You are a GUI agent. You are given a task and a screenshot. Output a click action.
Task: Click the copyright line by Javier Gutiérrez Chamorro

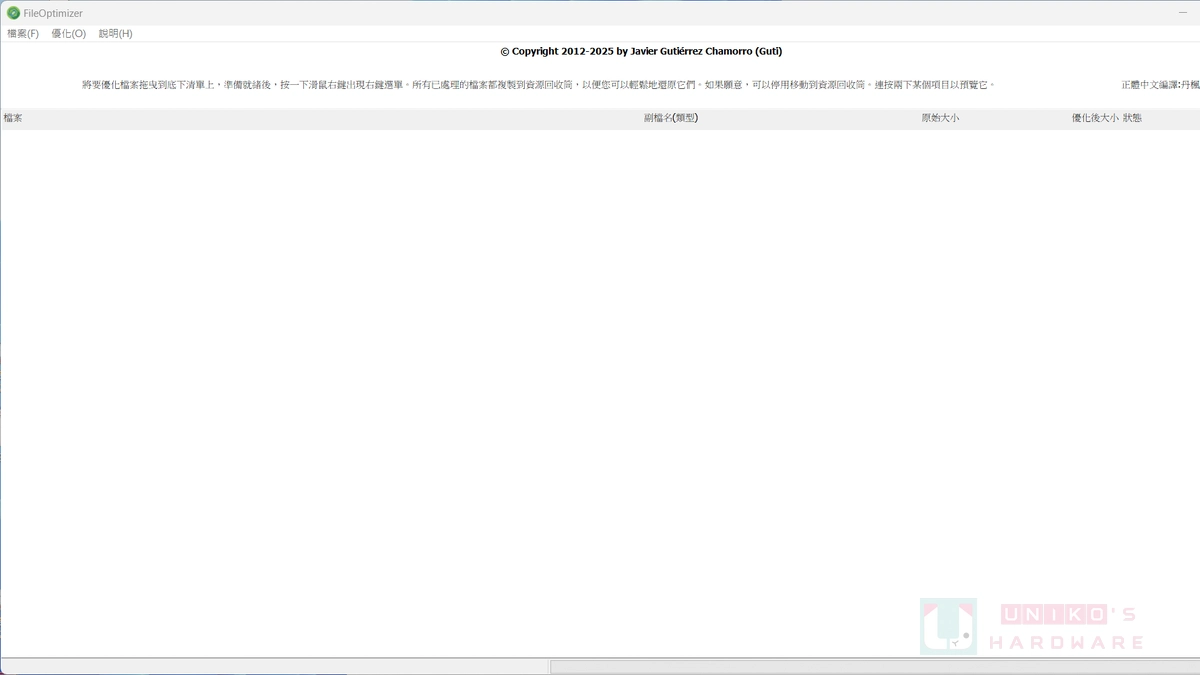coord(641,51)
